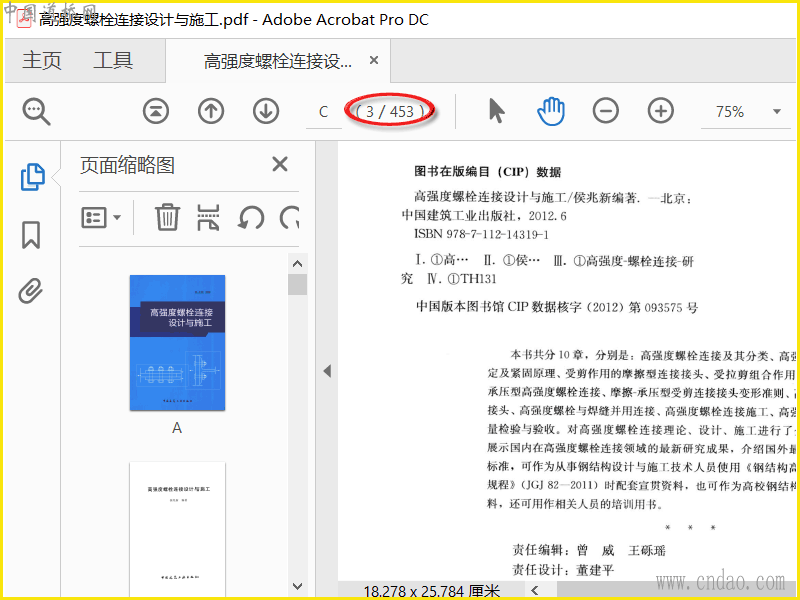Select the white title page thumbnail
The height and width of the screenshot is (600, 800).
[x=177, y=529]
